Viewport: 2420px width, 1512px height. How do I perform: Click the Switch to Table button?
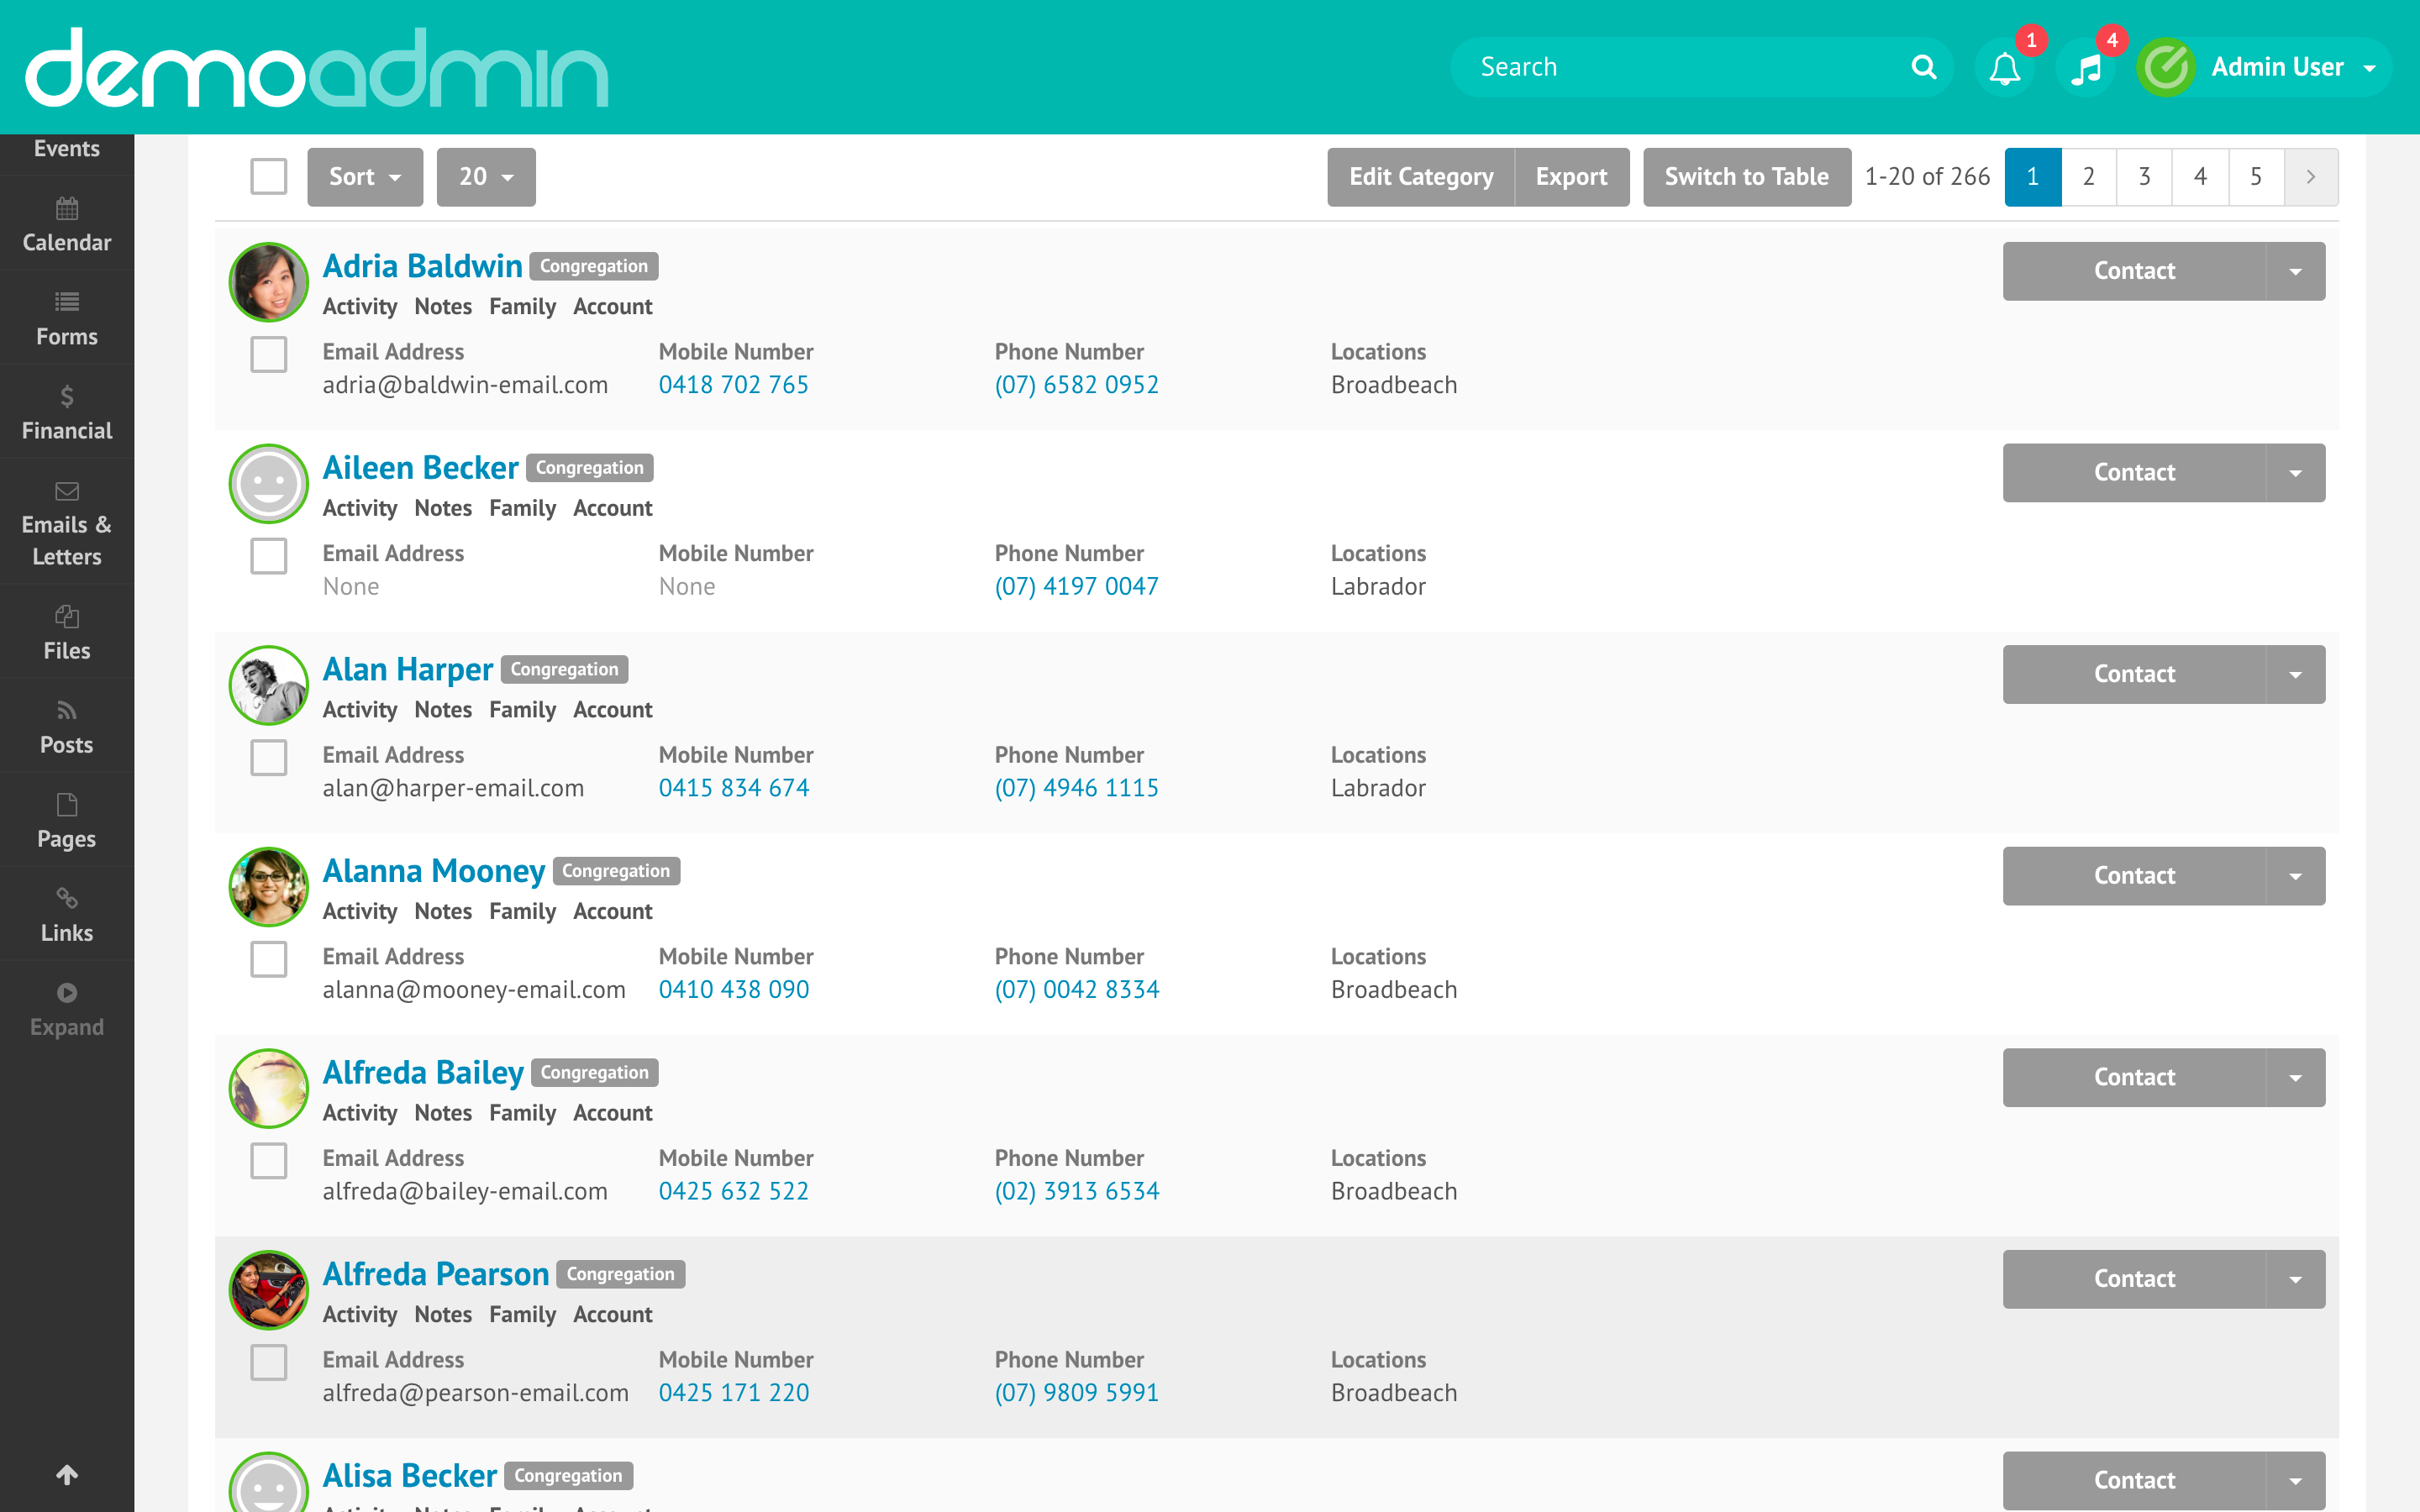[1746, 177]
